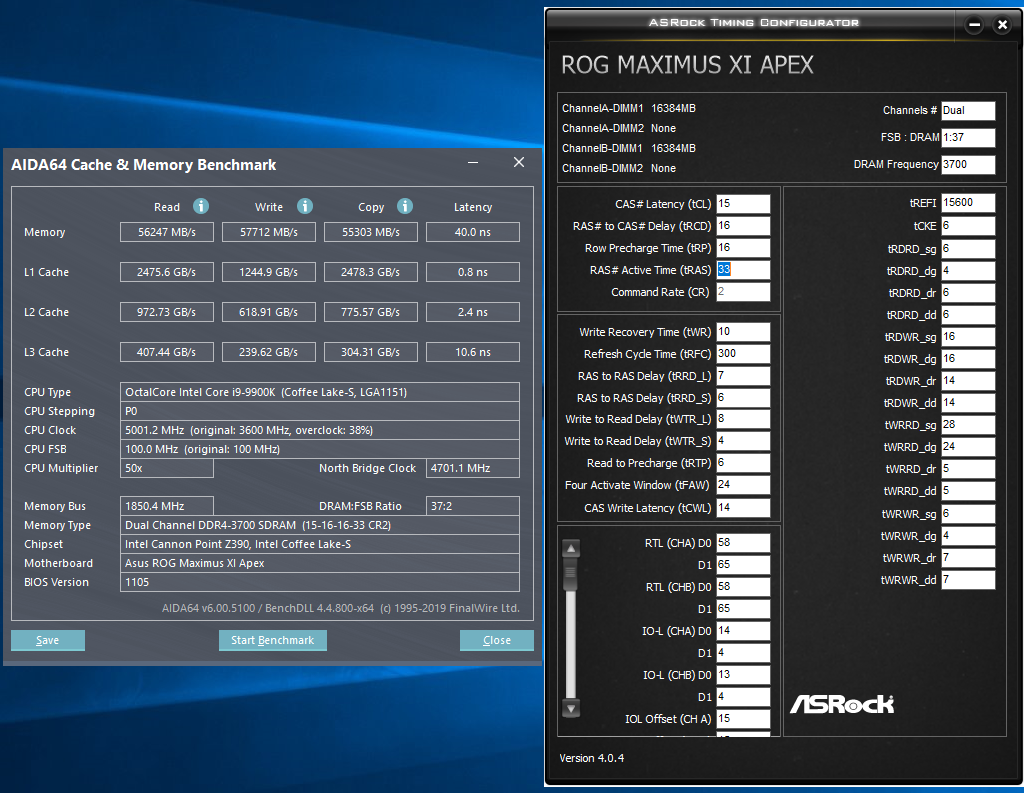
Task: Click the scroll down arrow in the RTL panel
Action: coord(571,708)
